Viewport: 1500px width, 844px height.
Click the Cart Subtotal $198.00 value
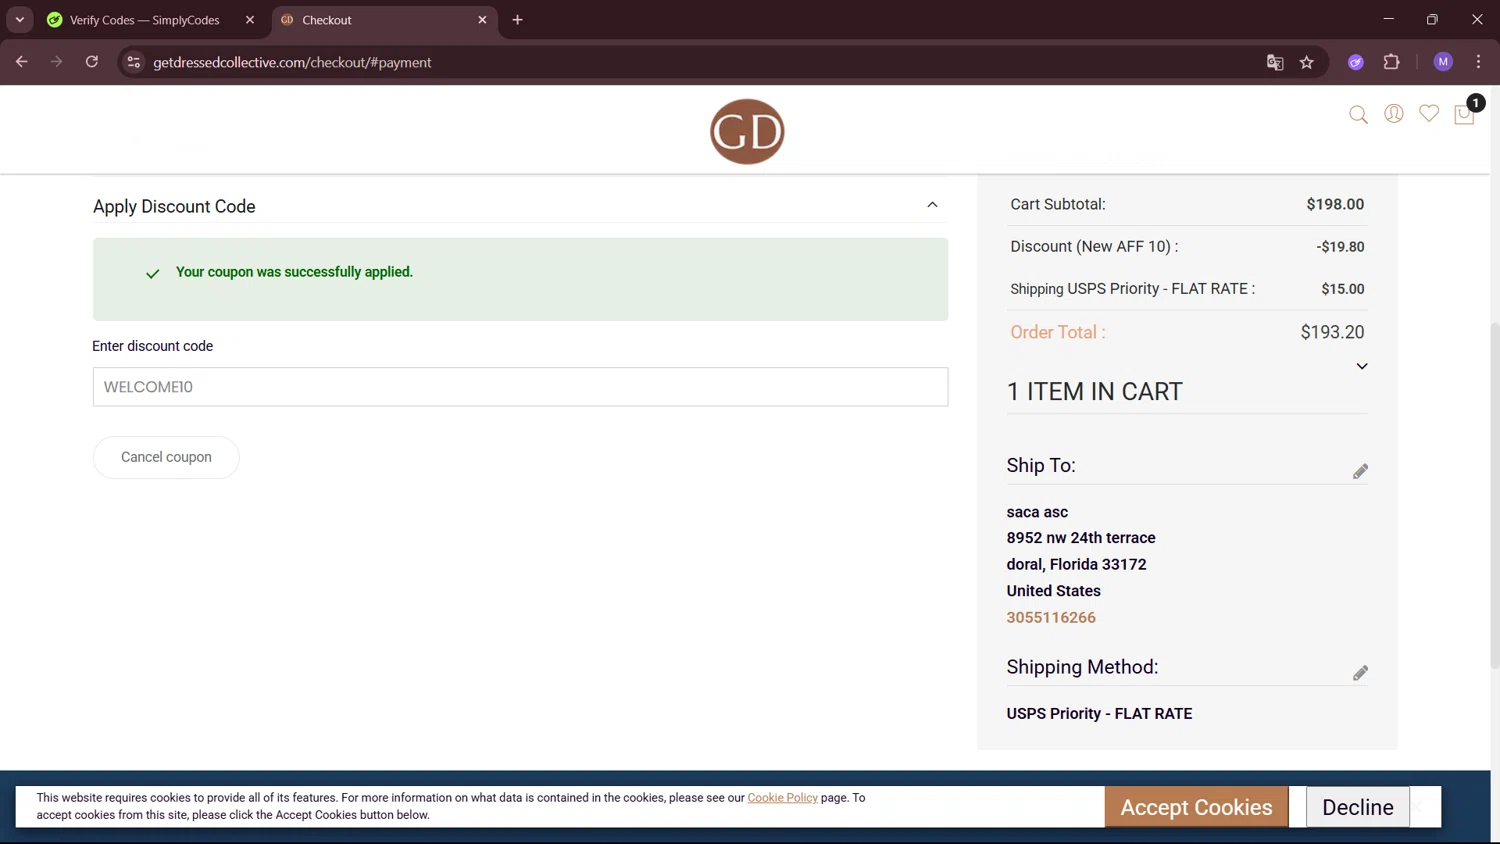coord(1335,204)
